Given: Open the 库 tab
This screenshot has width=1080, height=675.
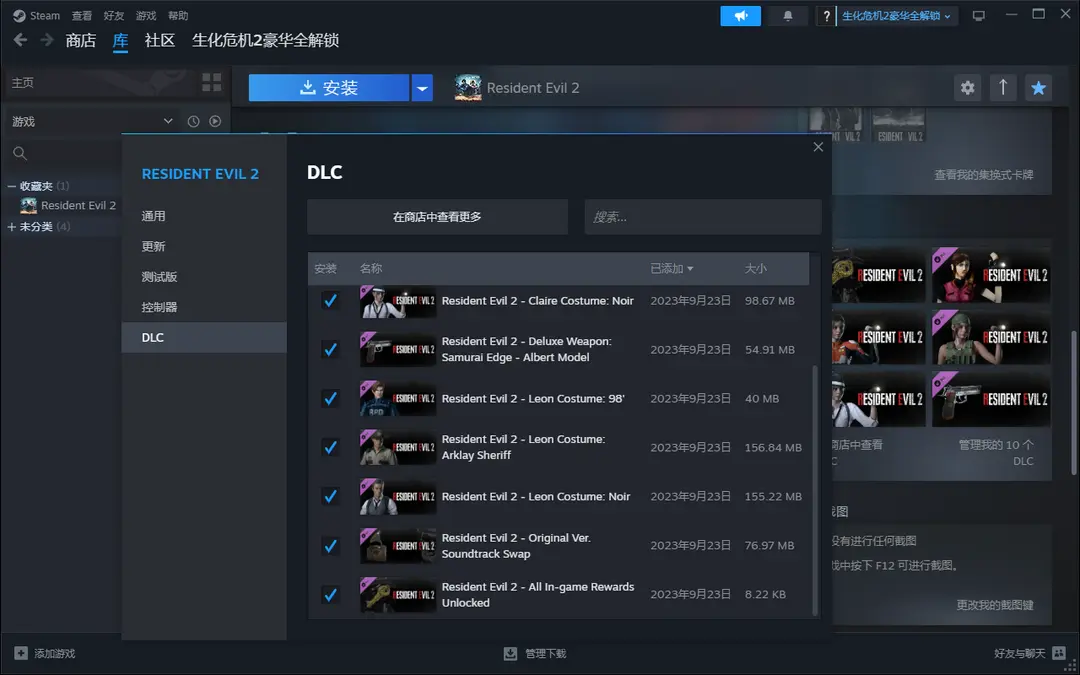Looking at the screenshot, I should 120,40.
